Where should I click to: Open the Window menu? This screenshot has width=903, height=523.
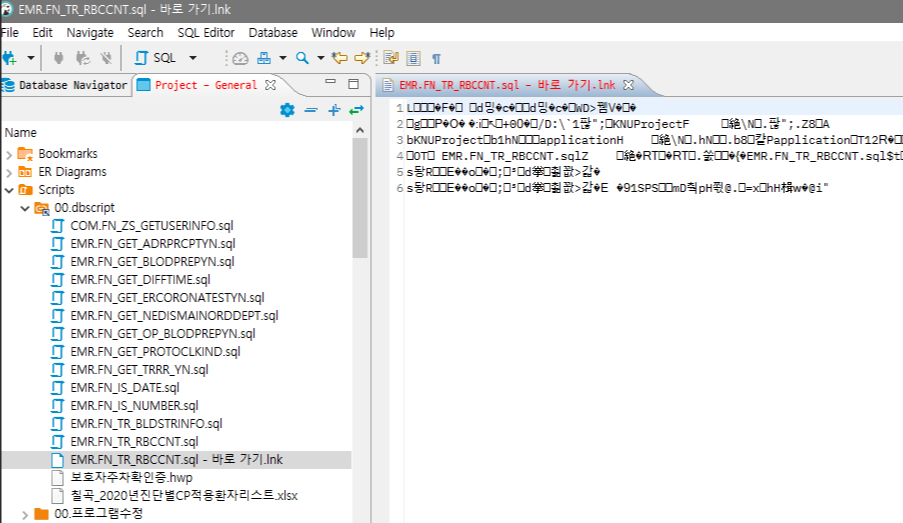(333, 33)
